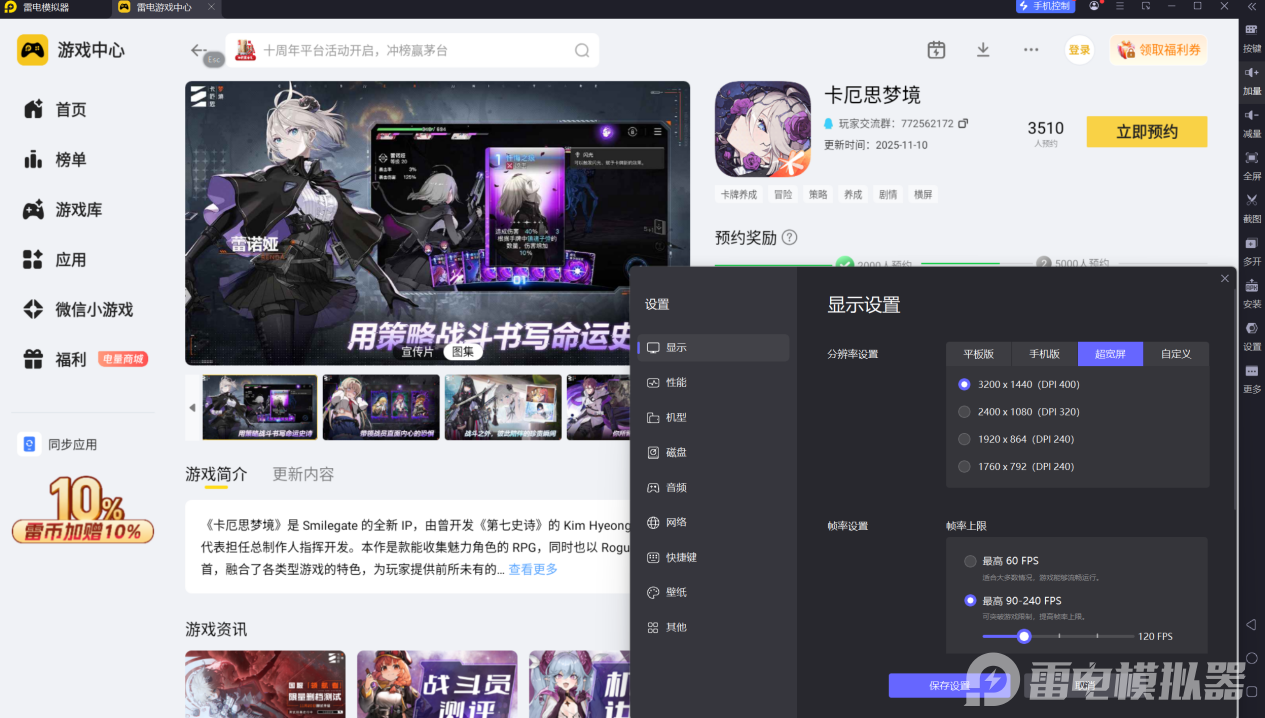This screenshot has height=718, width=1265.
Task: Open 按键 keymapping in the right toolbar
Action: [x=1251, y=38]
